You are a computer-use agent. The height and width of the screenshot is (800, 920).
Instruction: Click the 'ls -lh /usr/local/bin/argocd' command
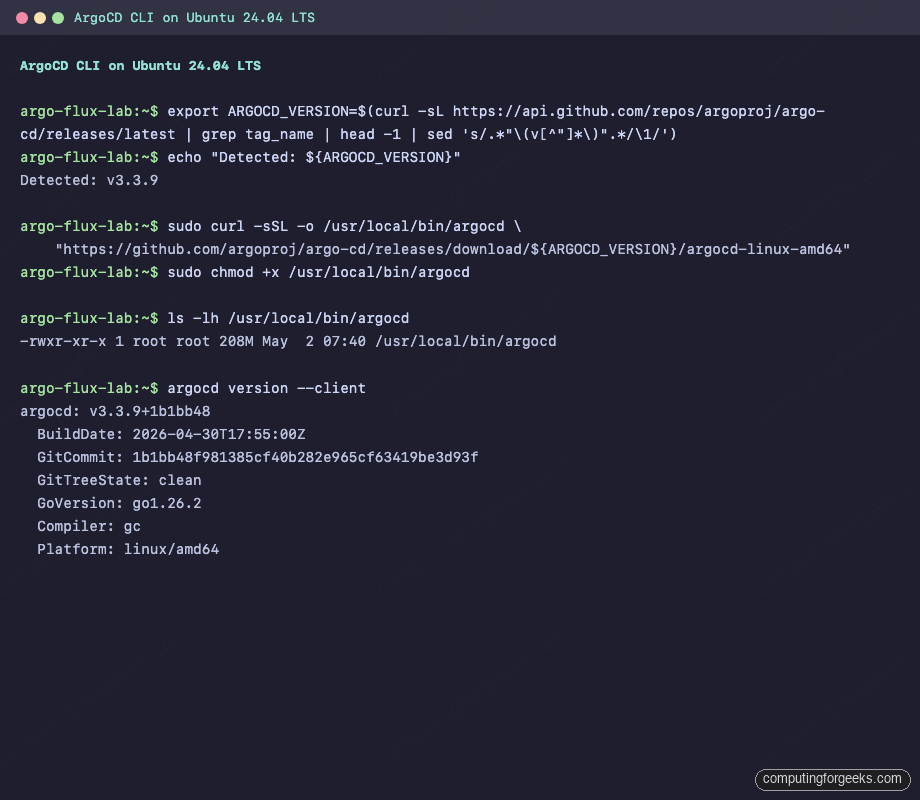288,318
